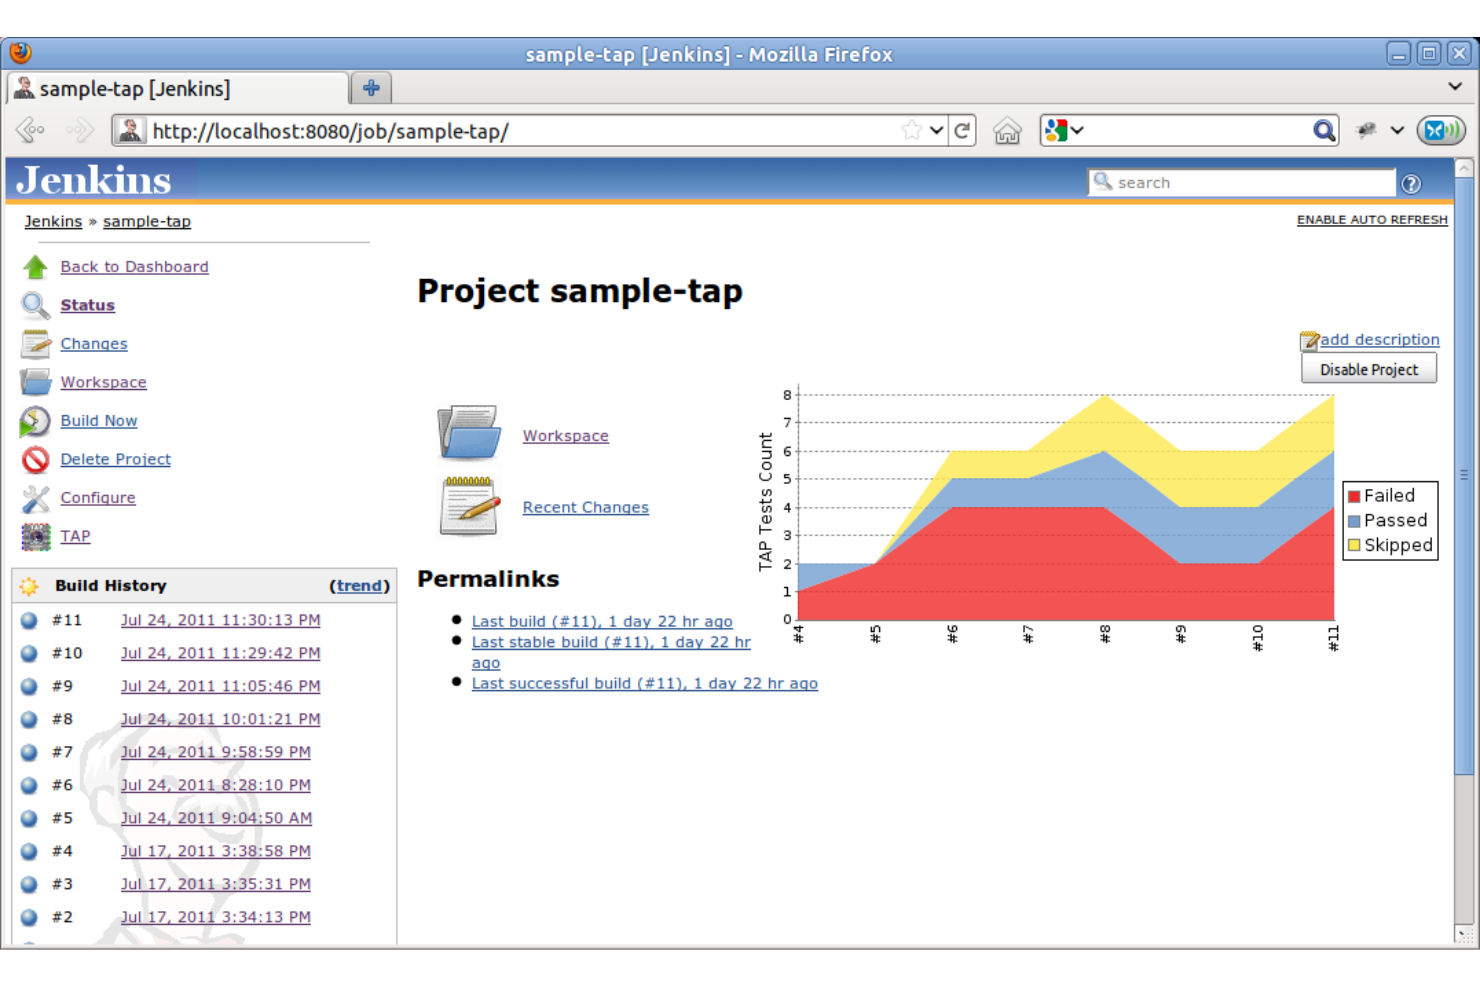Click the site identity icon in URL bar
Image resolution: width=1480 pixels, height=987 pixels.
coord(129,131)
